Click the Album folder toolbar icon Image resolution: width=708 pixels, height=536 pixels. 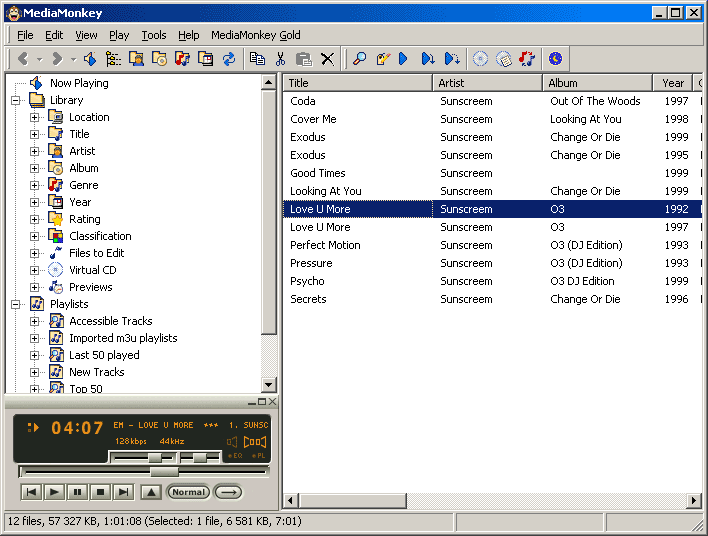tap(159, 59)
